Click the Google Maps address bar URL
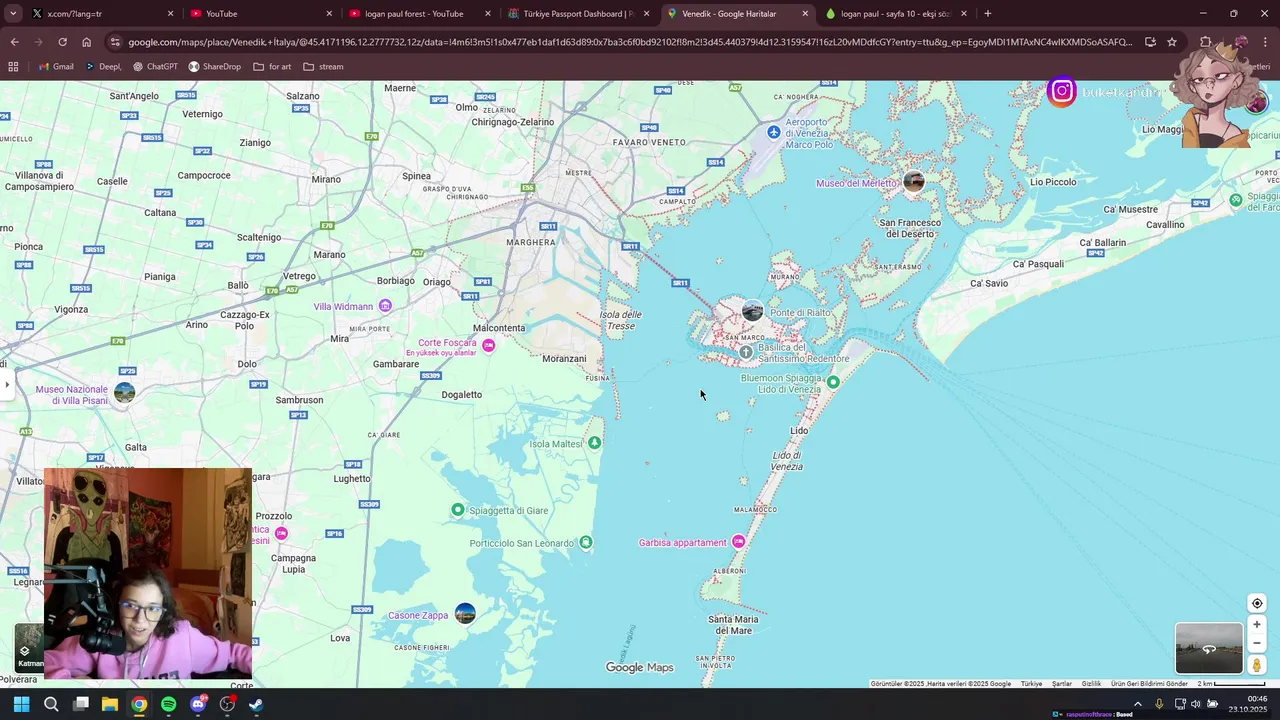Viewport: 1280px width, 720px height. (x=630, y=42)
